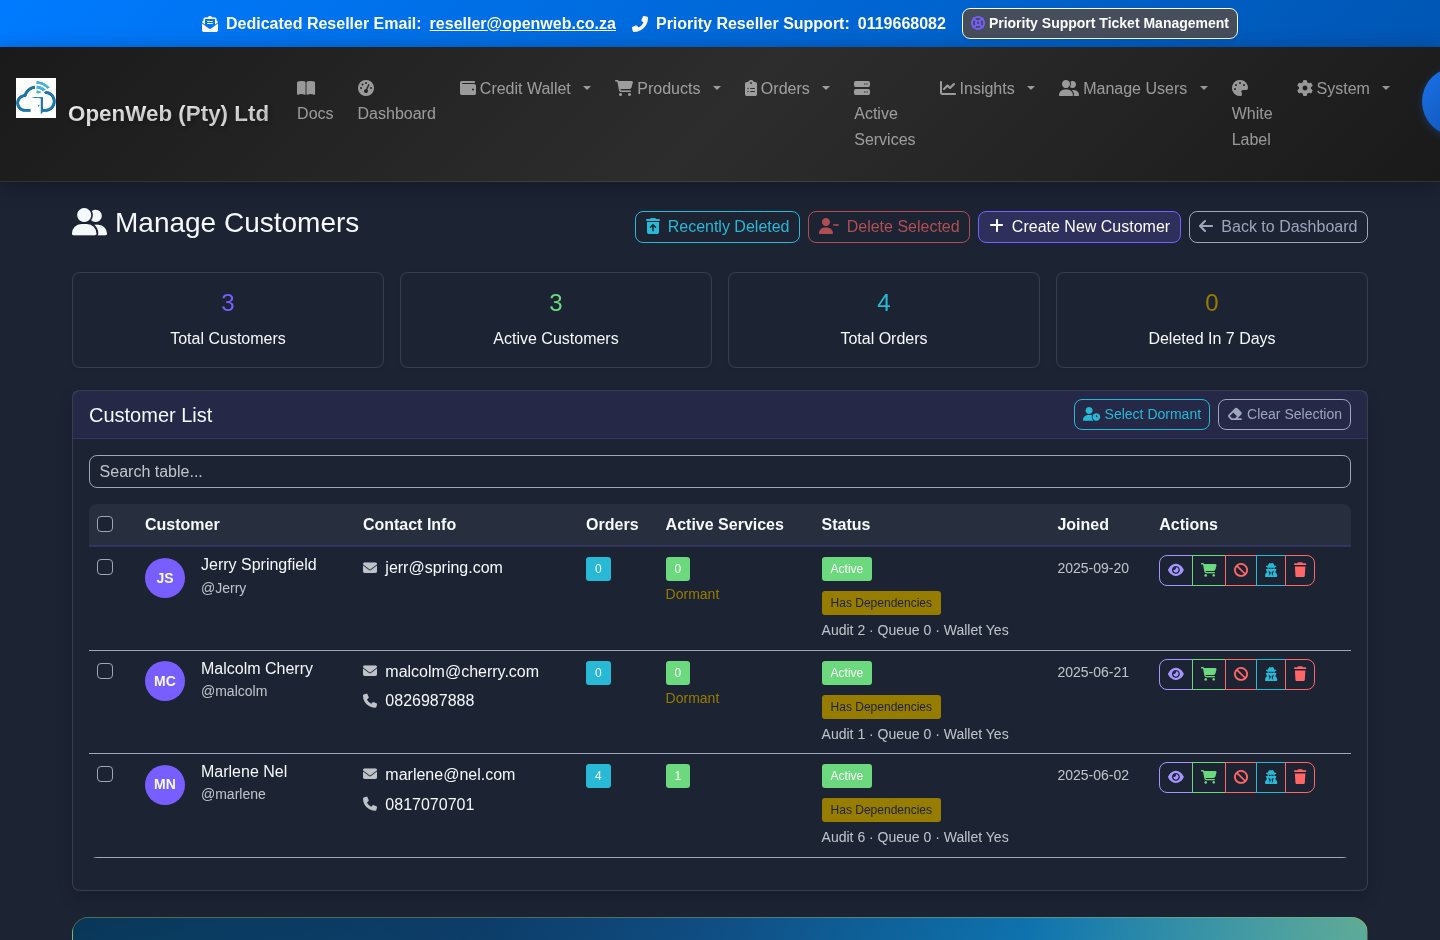Check the Malcolm Cherry row checkbox
The width and height of the screenshot is (1440, 940).
(x=105, y=671)
